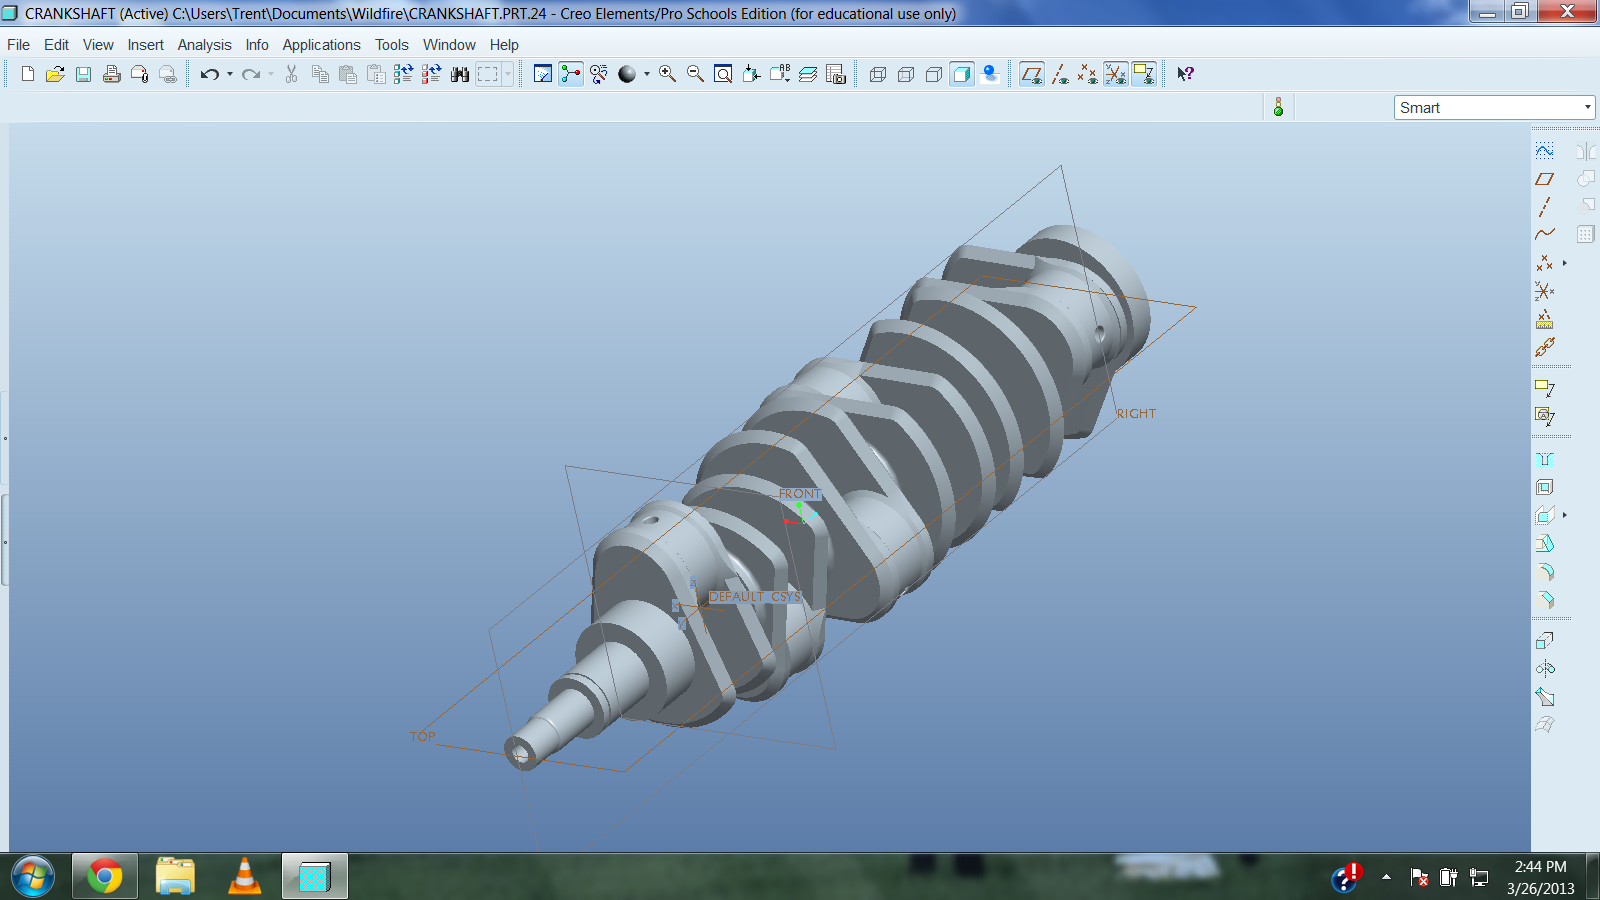Open the Smart selection filter dropdown
The height and width of the screenshot is (900, 1600).
(x=1587, y=108)
